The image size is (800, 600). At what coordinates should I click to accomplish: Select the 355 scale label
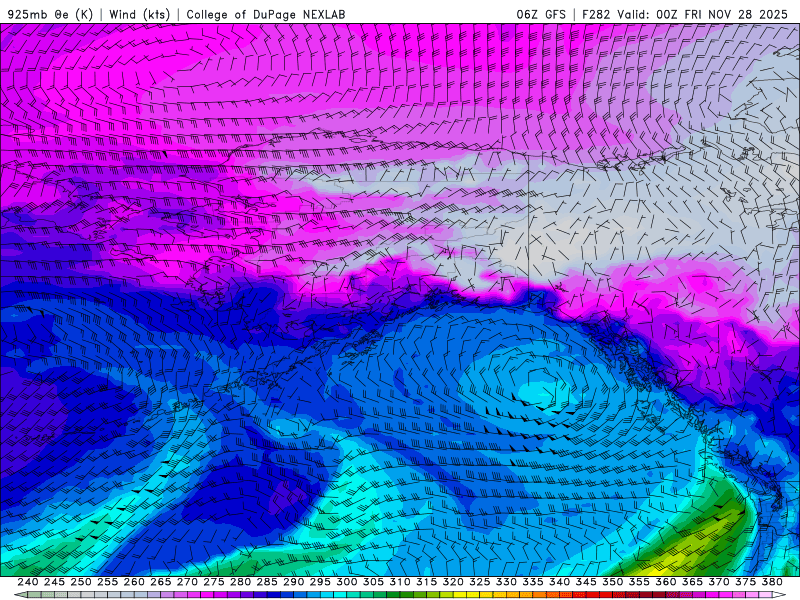pyautogui.click(x=639, y=582)
